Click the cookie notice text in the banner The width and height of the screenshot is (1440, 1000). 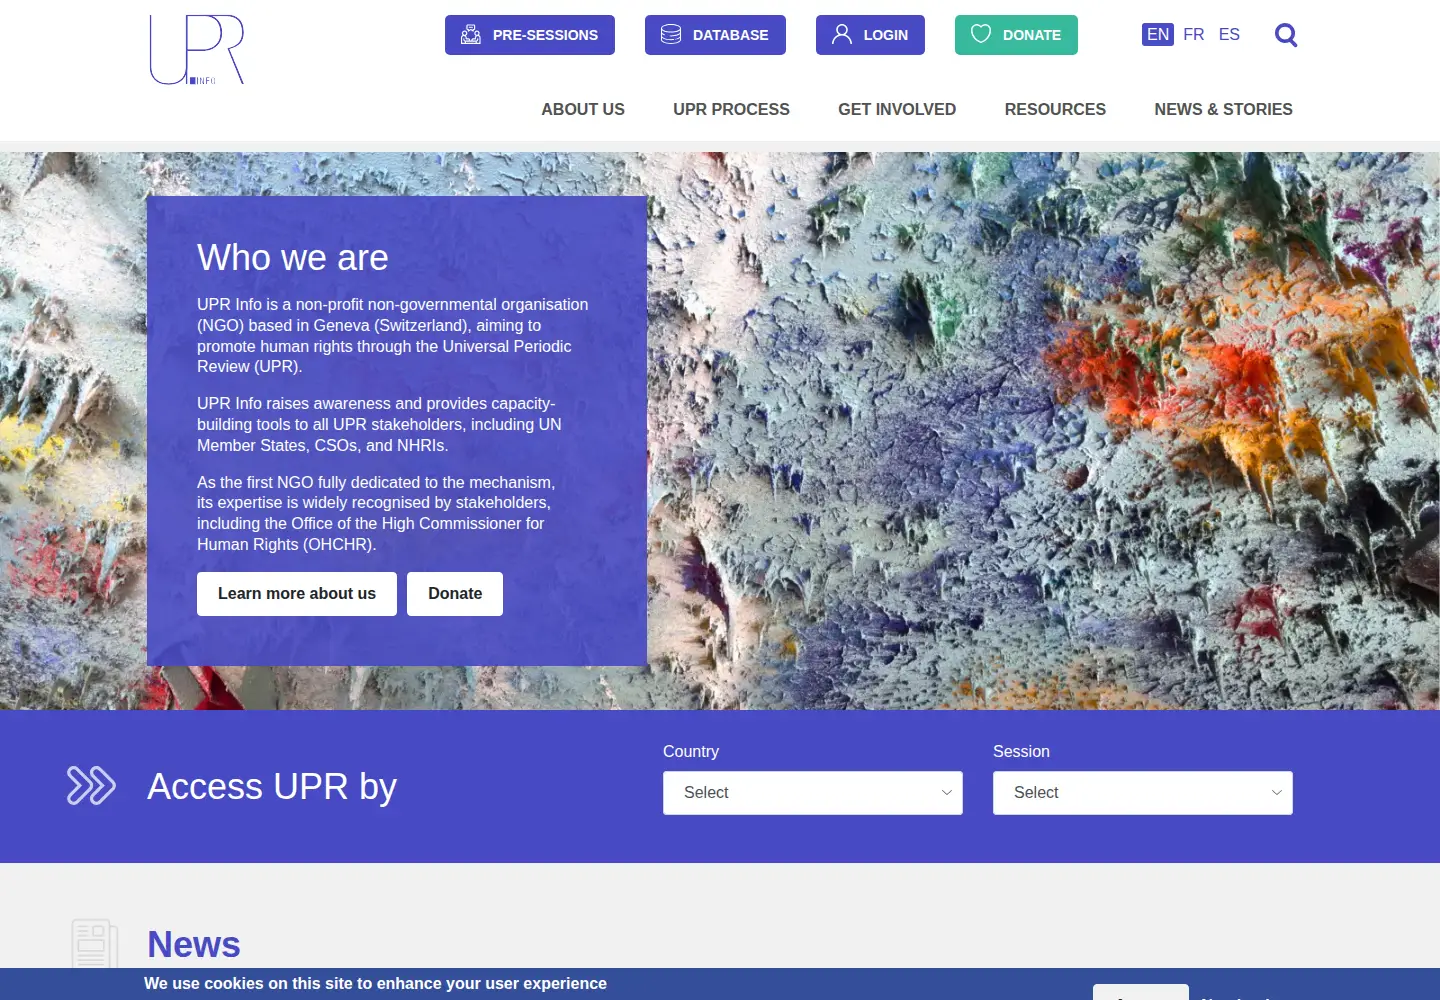(375, 983)
